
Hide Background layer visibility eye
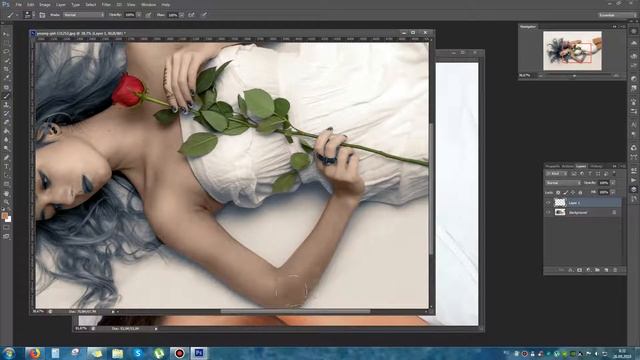coord(548,213)
